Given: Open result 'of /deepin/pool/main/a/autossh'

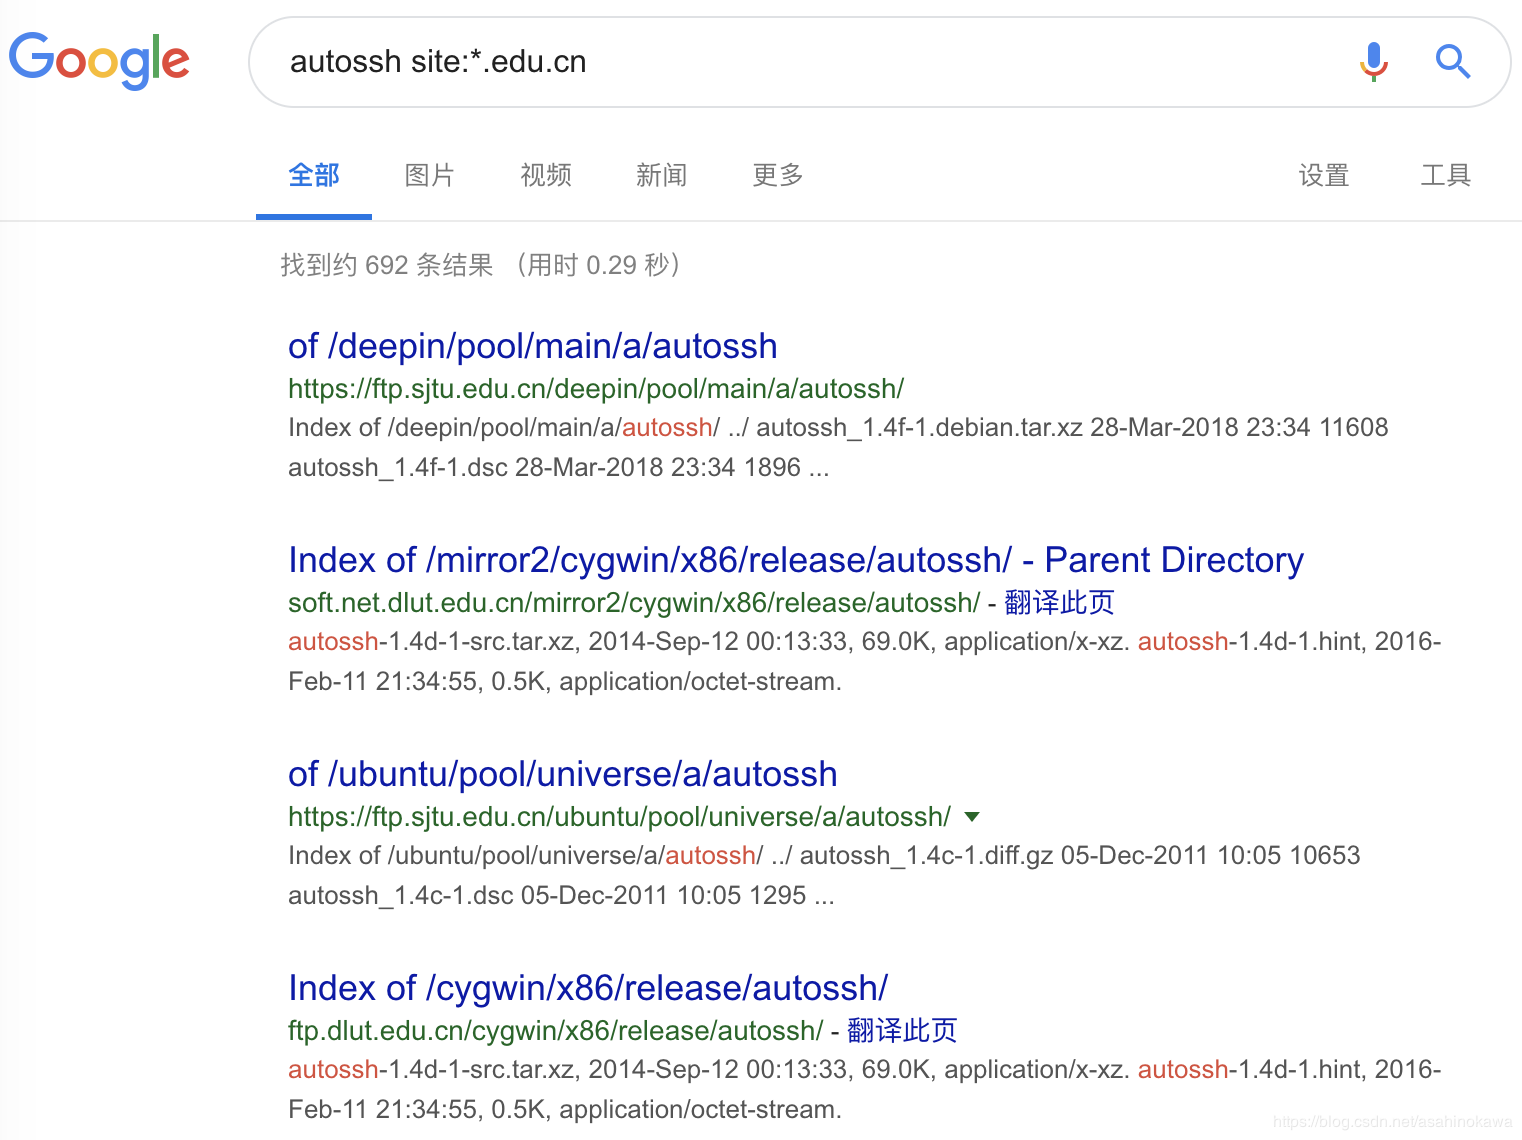Looking at the screenshot, I should click(x=533, y=346).
